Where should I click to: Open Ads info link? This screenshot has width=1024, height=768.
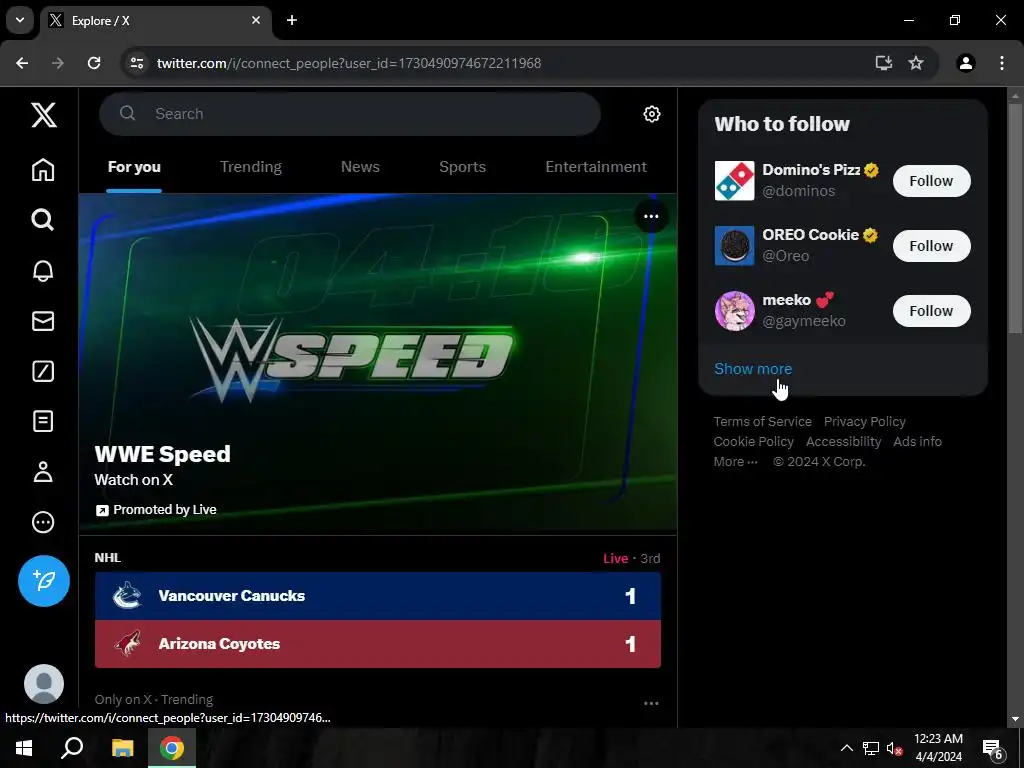[x=917, y=441]
